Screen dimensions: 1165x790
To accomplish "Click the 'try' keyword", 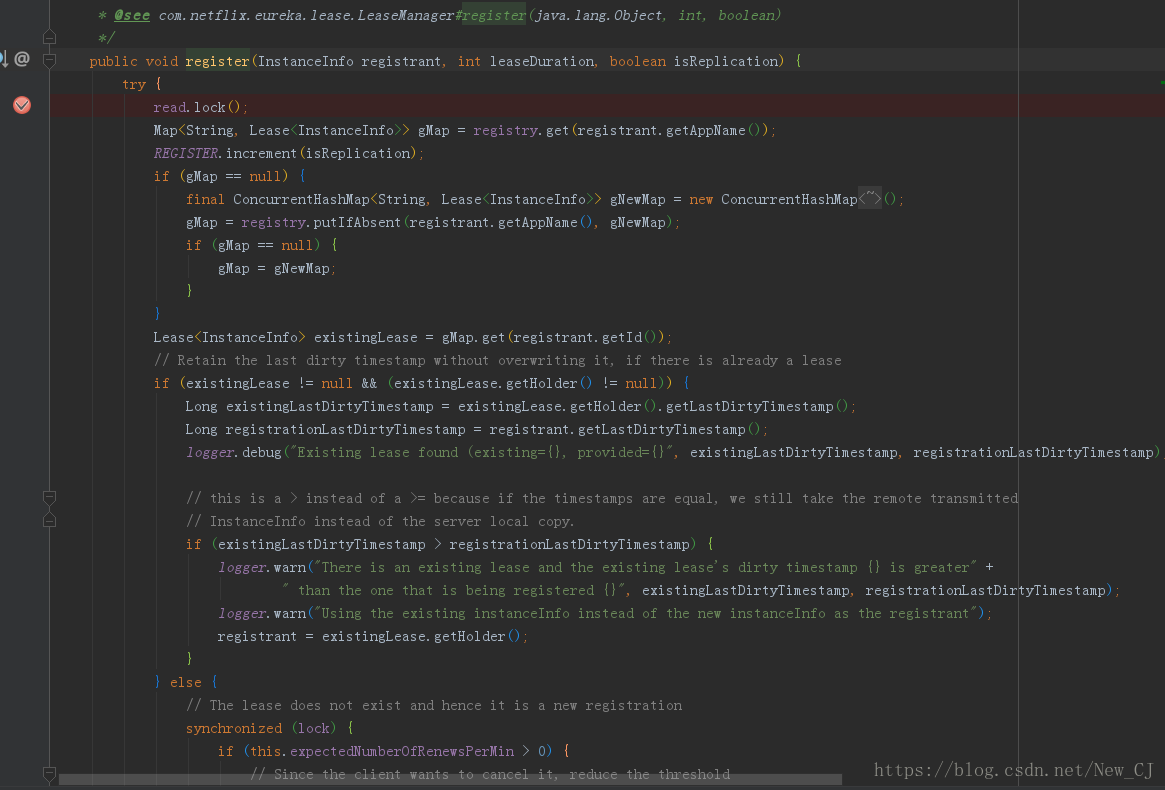I will tap(134, 84).
